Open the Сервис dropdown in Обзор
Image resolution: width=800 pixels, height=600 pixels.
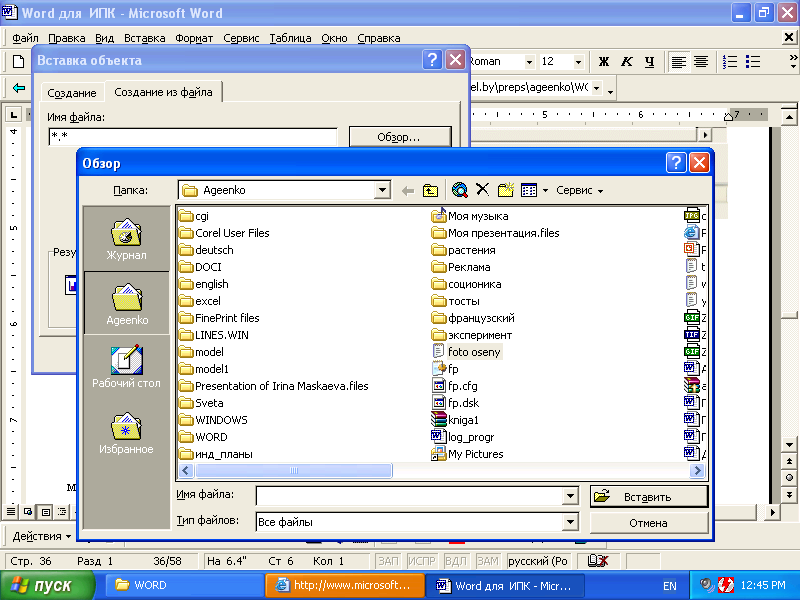coord(580,190)
